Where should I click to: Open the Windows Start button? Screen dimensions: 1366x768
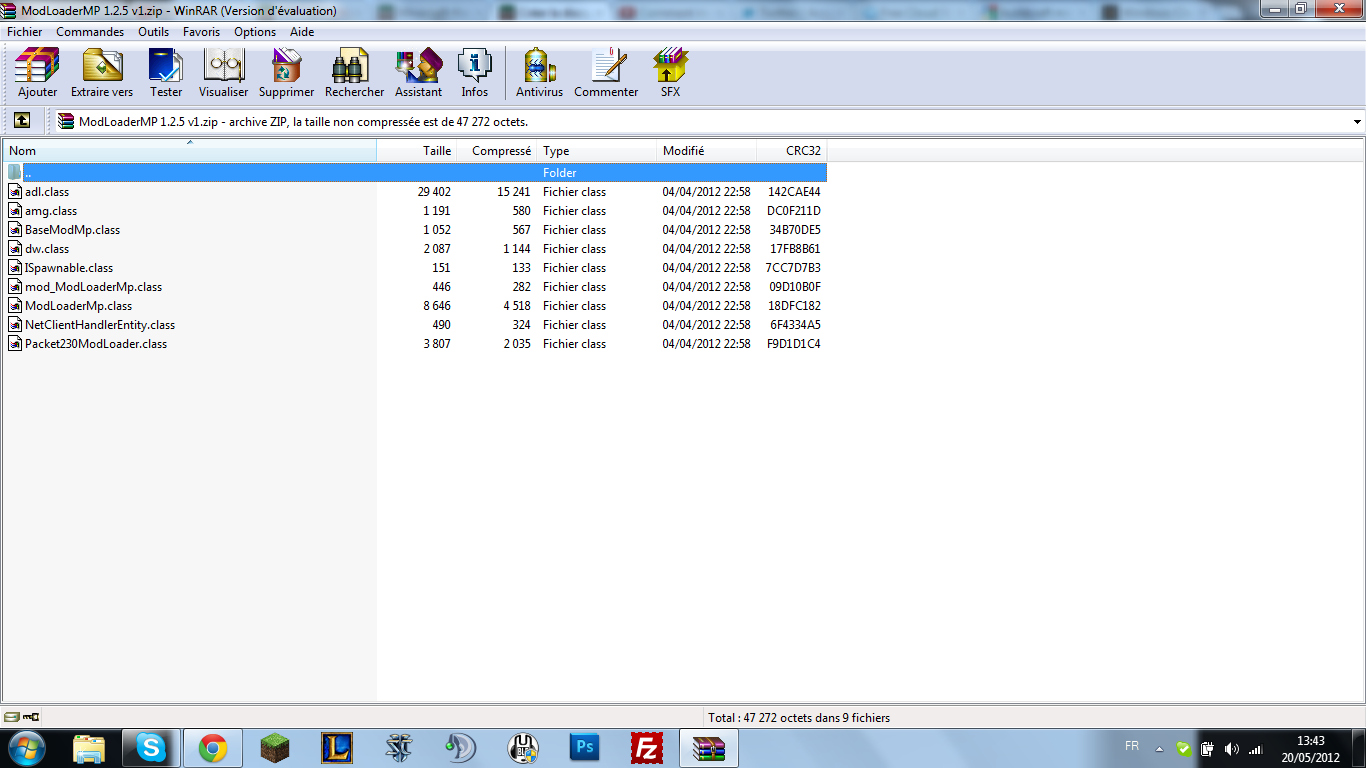[x=26, y=748]
